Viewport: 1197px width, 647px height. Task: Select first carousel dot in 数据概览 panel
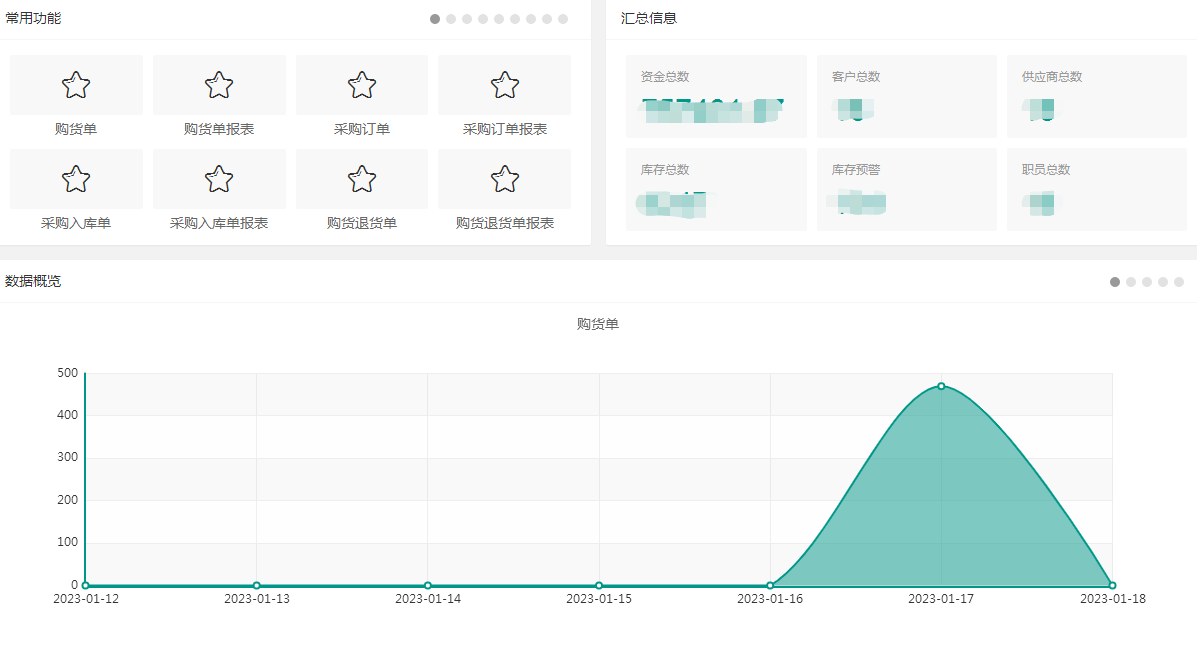click(1115, 282)
